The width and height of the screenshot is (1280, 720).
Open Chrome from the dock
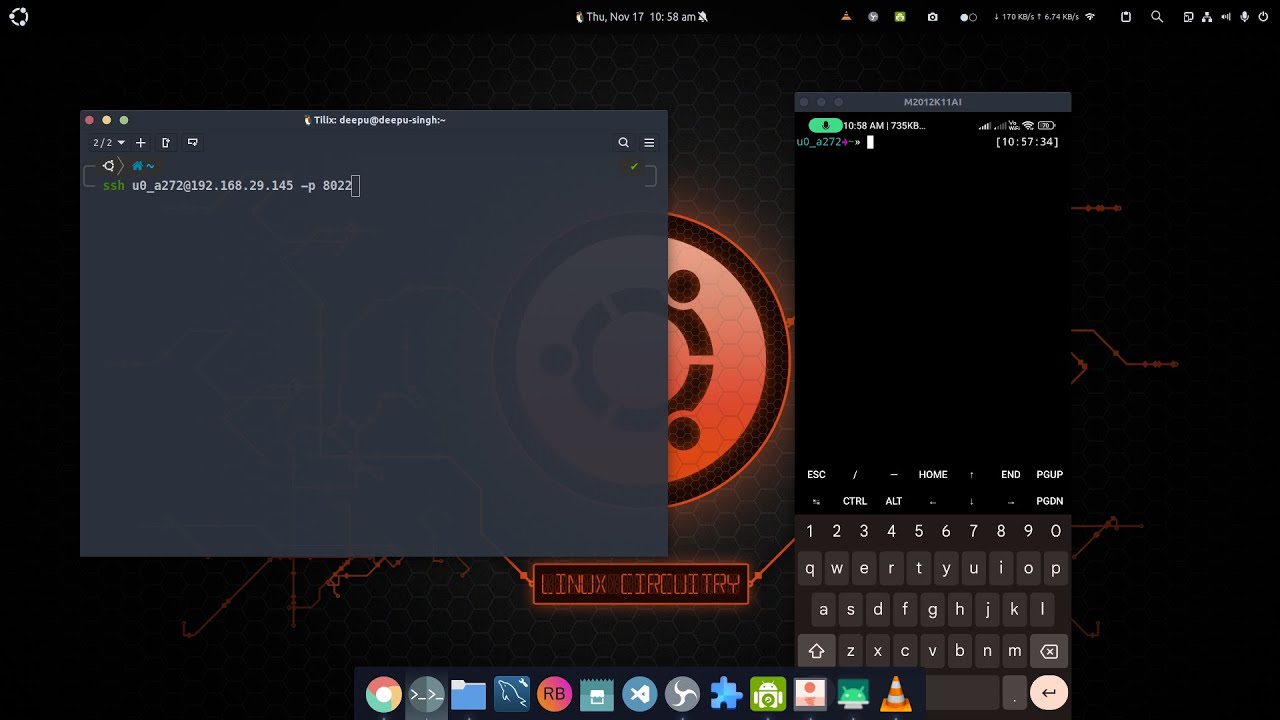pos(383,693)
